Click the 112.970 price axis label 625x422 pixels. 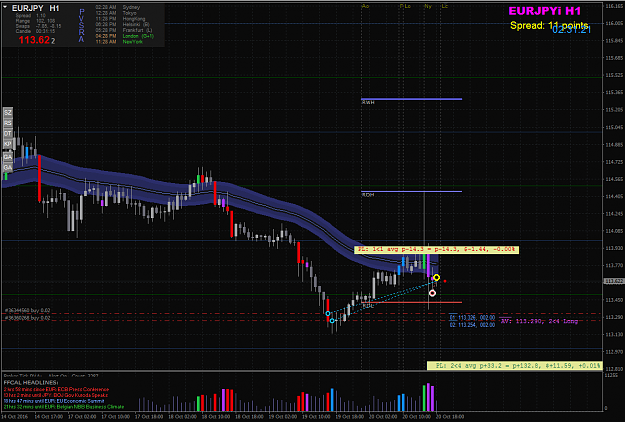pos(614,351)
